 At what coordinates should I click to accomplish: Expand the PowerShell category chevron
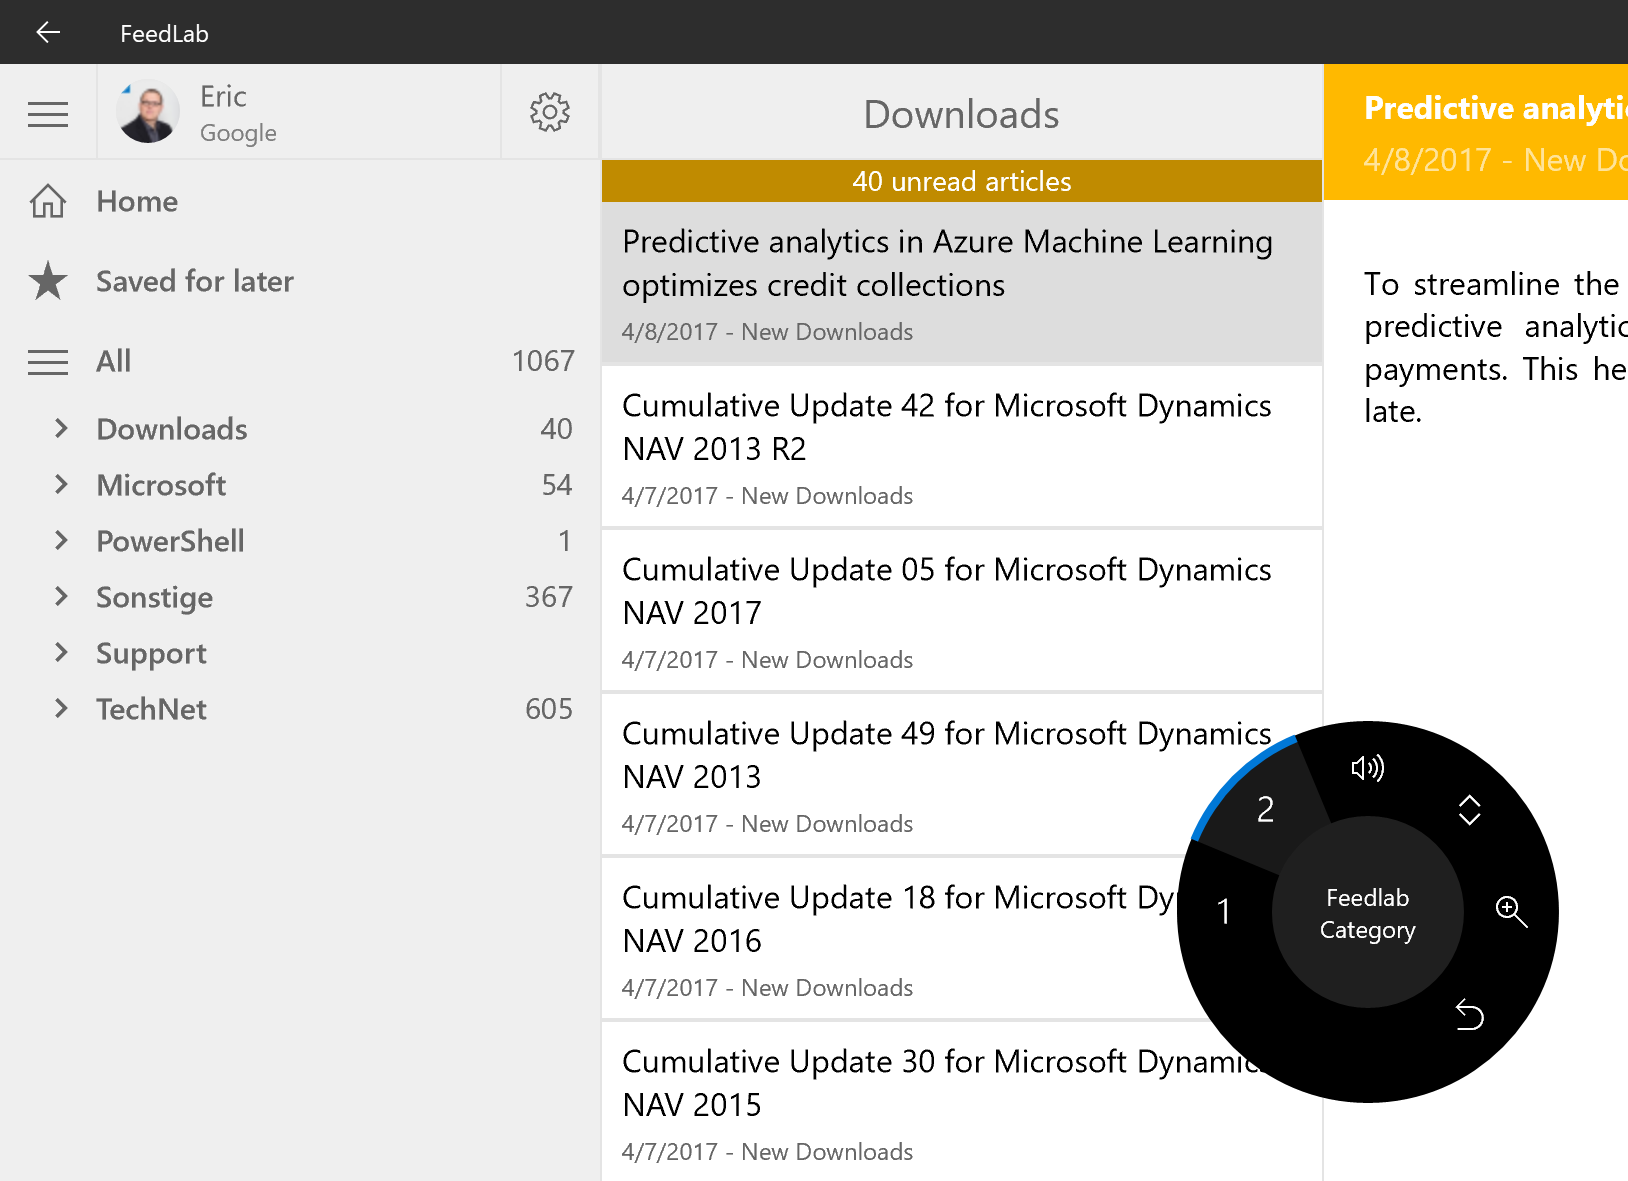point(61,540)
